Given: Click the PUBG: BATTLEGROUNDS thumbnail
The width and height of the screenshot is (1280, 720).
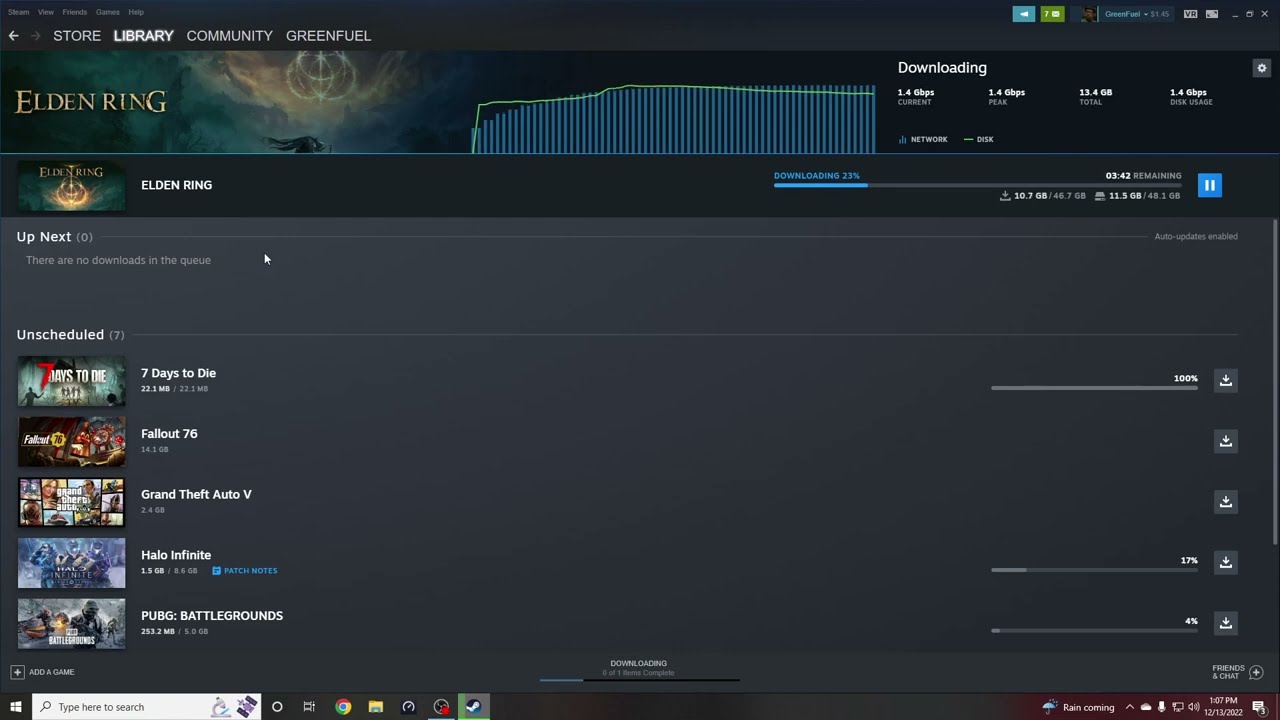Looking at the screenshot, I should coord(71,623).
